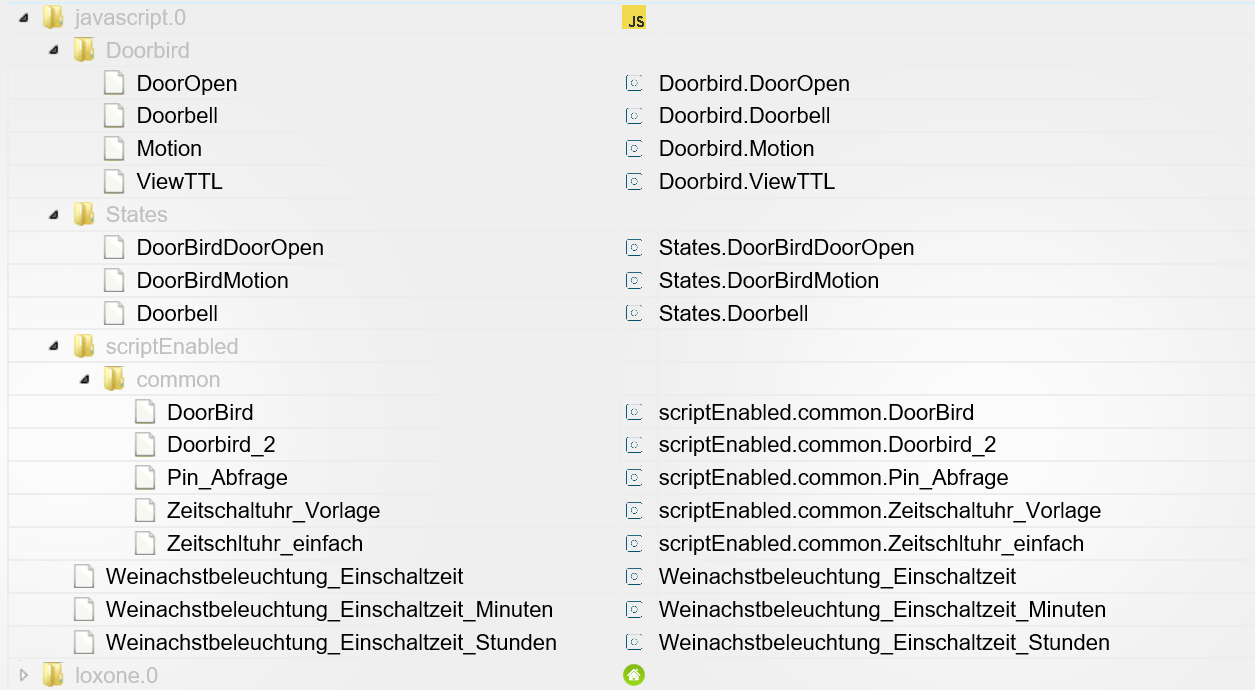Collapse the javascript.0 tree node
Image resolution: width=1255 pixels, height=690 pixels.
click(x=24, y=18)
